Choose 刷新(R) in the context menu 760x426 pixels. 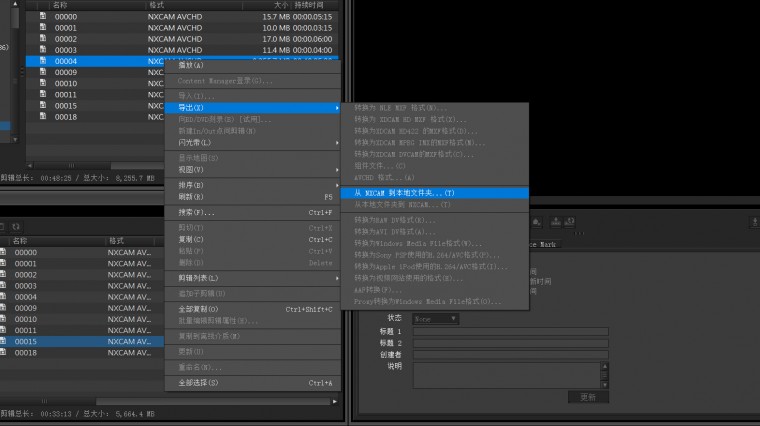[x=252, y=197]
